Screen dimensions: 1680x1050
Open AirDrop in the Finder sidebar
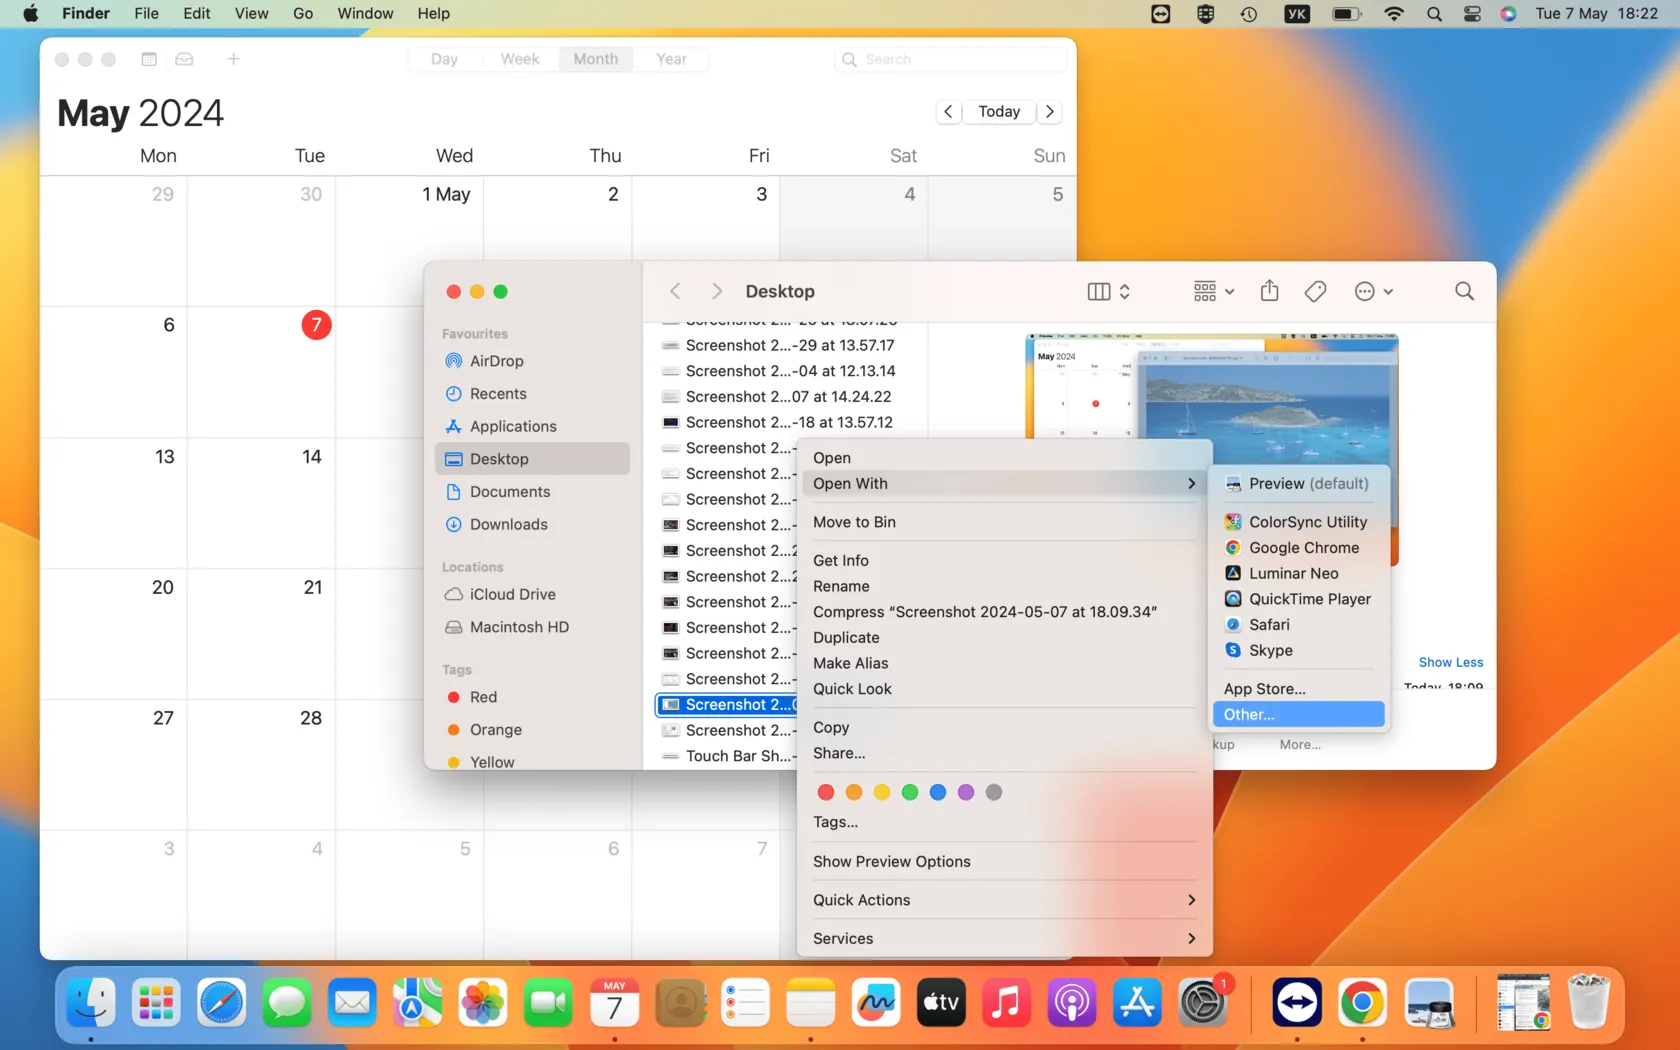(x=496, y=361)
